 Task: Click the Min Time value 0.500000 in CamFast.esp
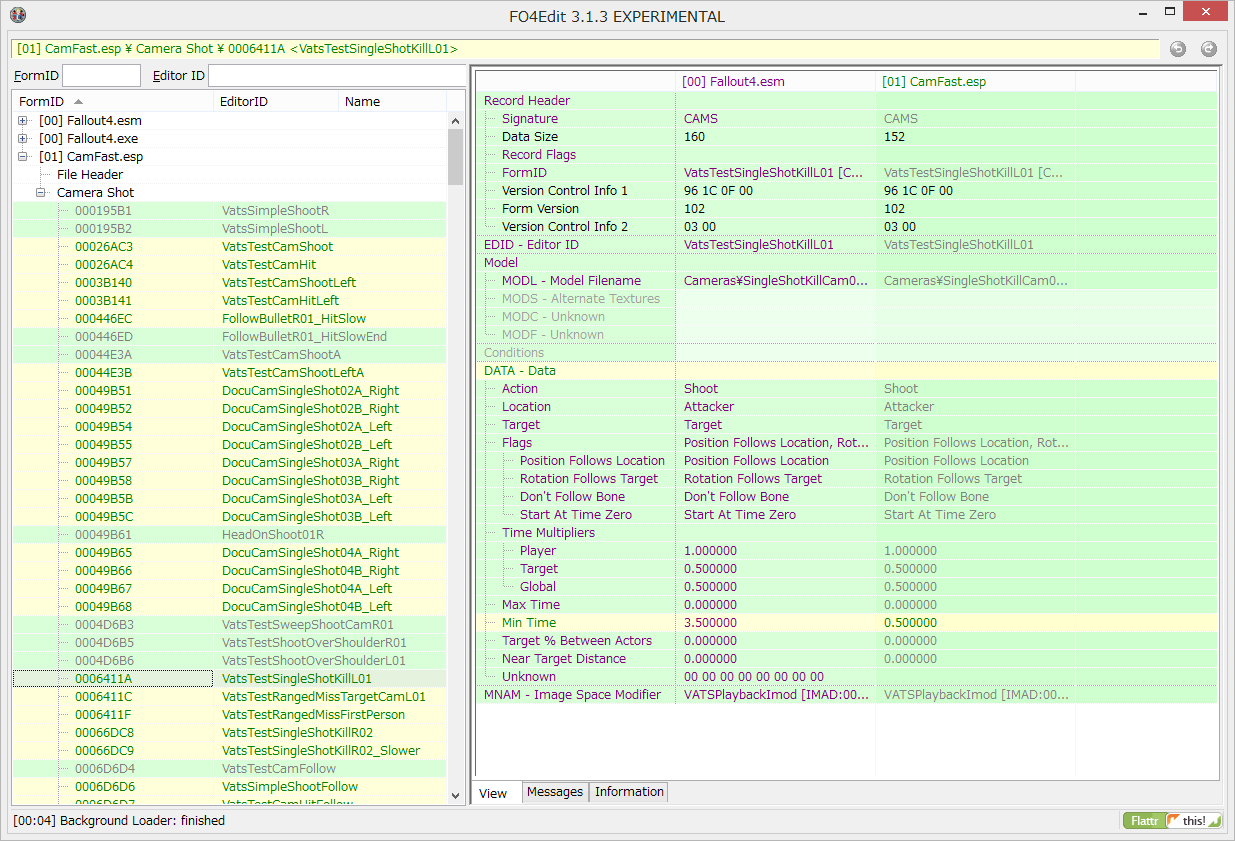[910, 623]
